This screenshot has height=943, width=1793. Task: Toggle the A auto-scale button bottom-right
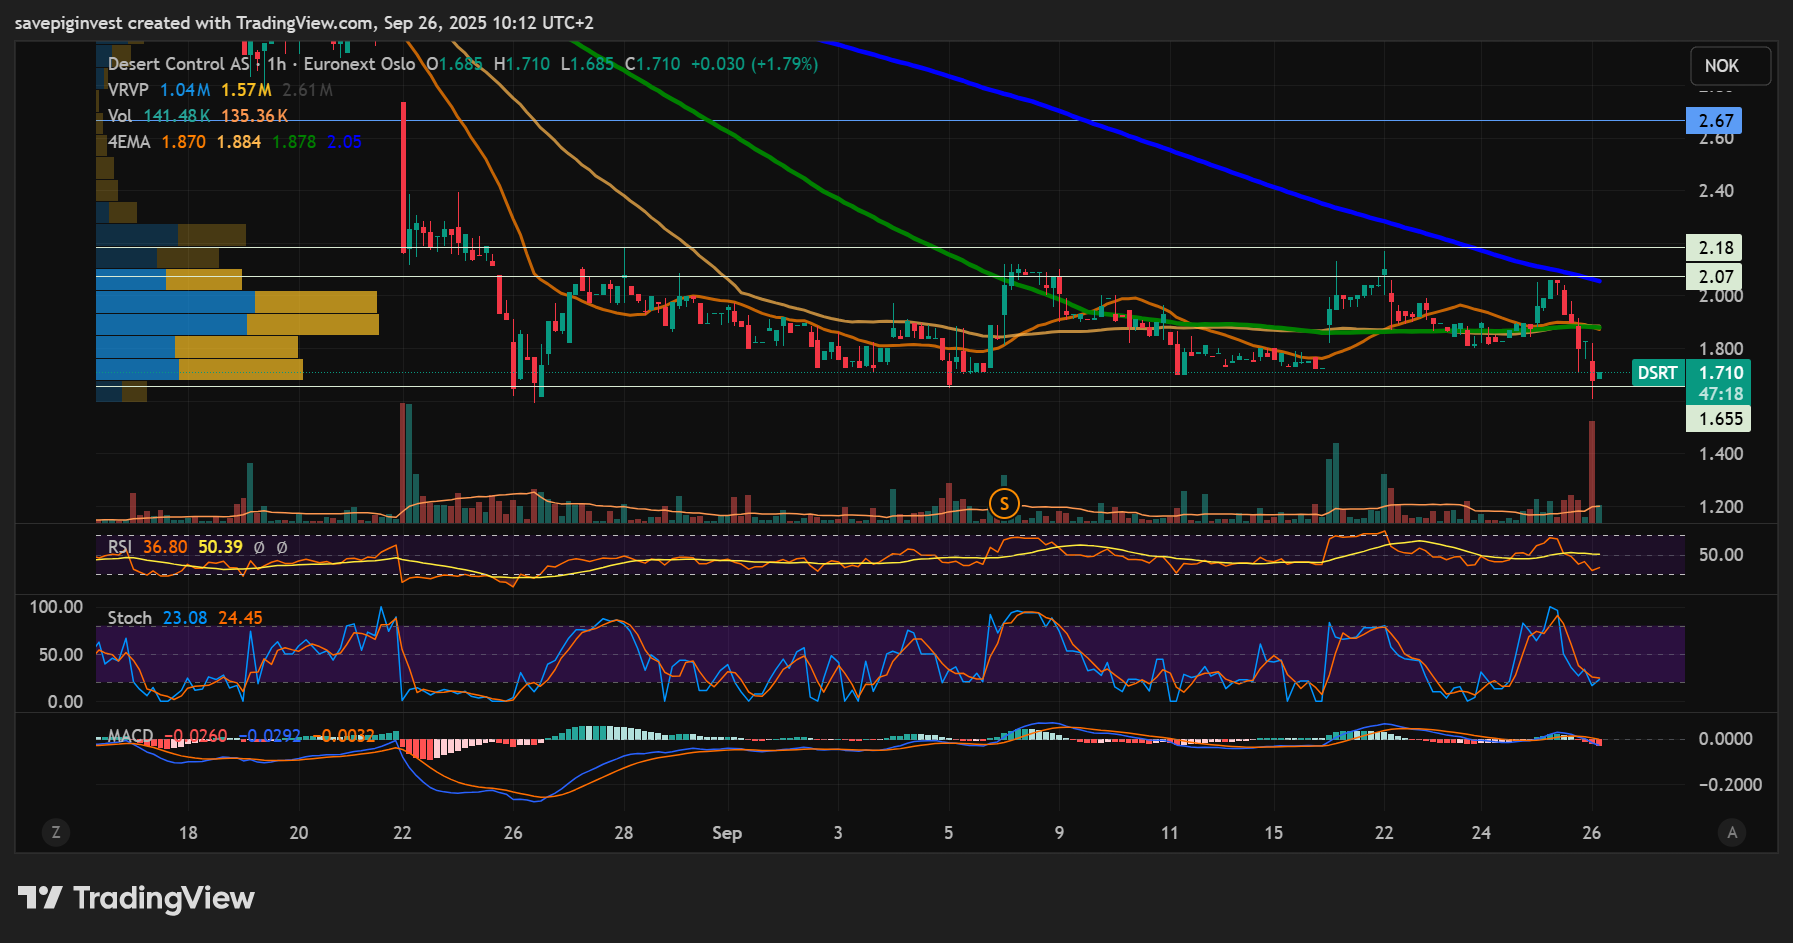1732,832
